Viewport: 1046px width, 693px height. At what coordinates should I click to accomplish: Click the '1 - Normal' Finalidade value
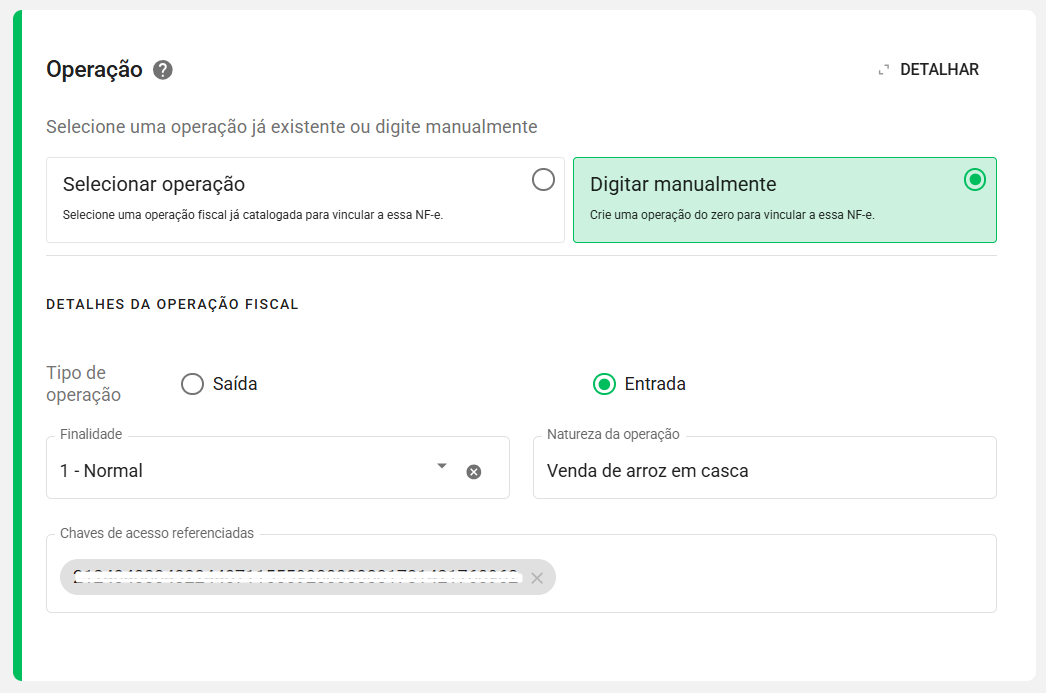coord(102,471)
